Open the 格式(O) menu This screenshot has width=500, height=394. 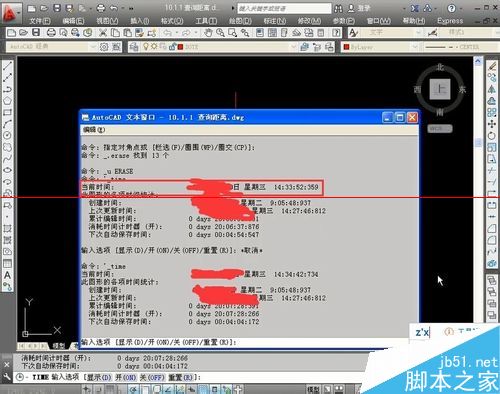click(x=172, y=21)
